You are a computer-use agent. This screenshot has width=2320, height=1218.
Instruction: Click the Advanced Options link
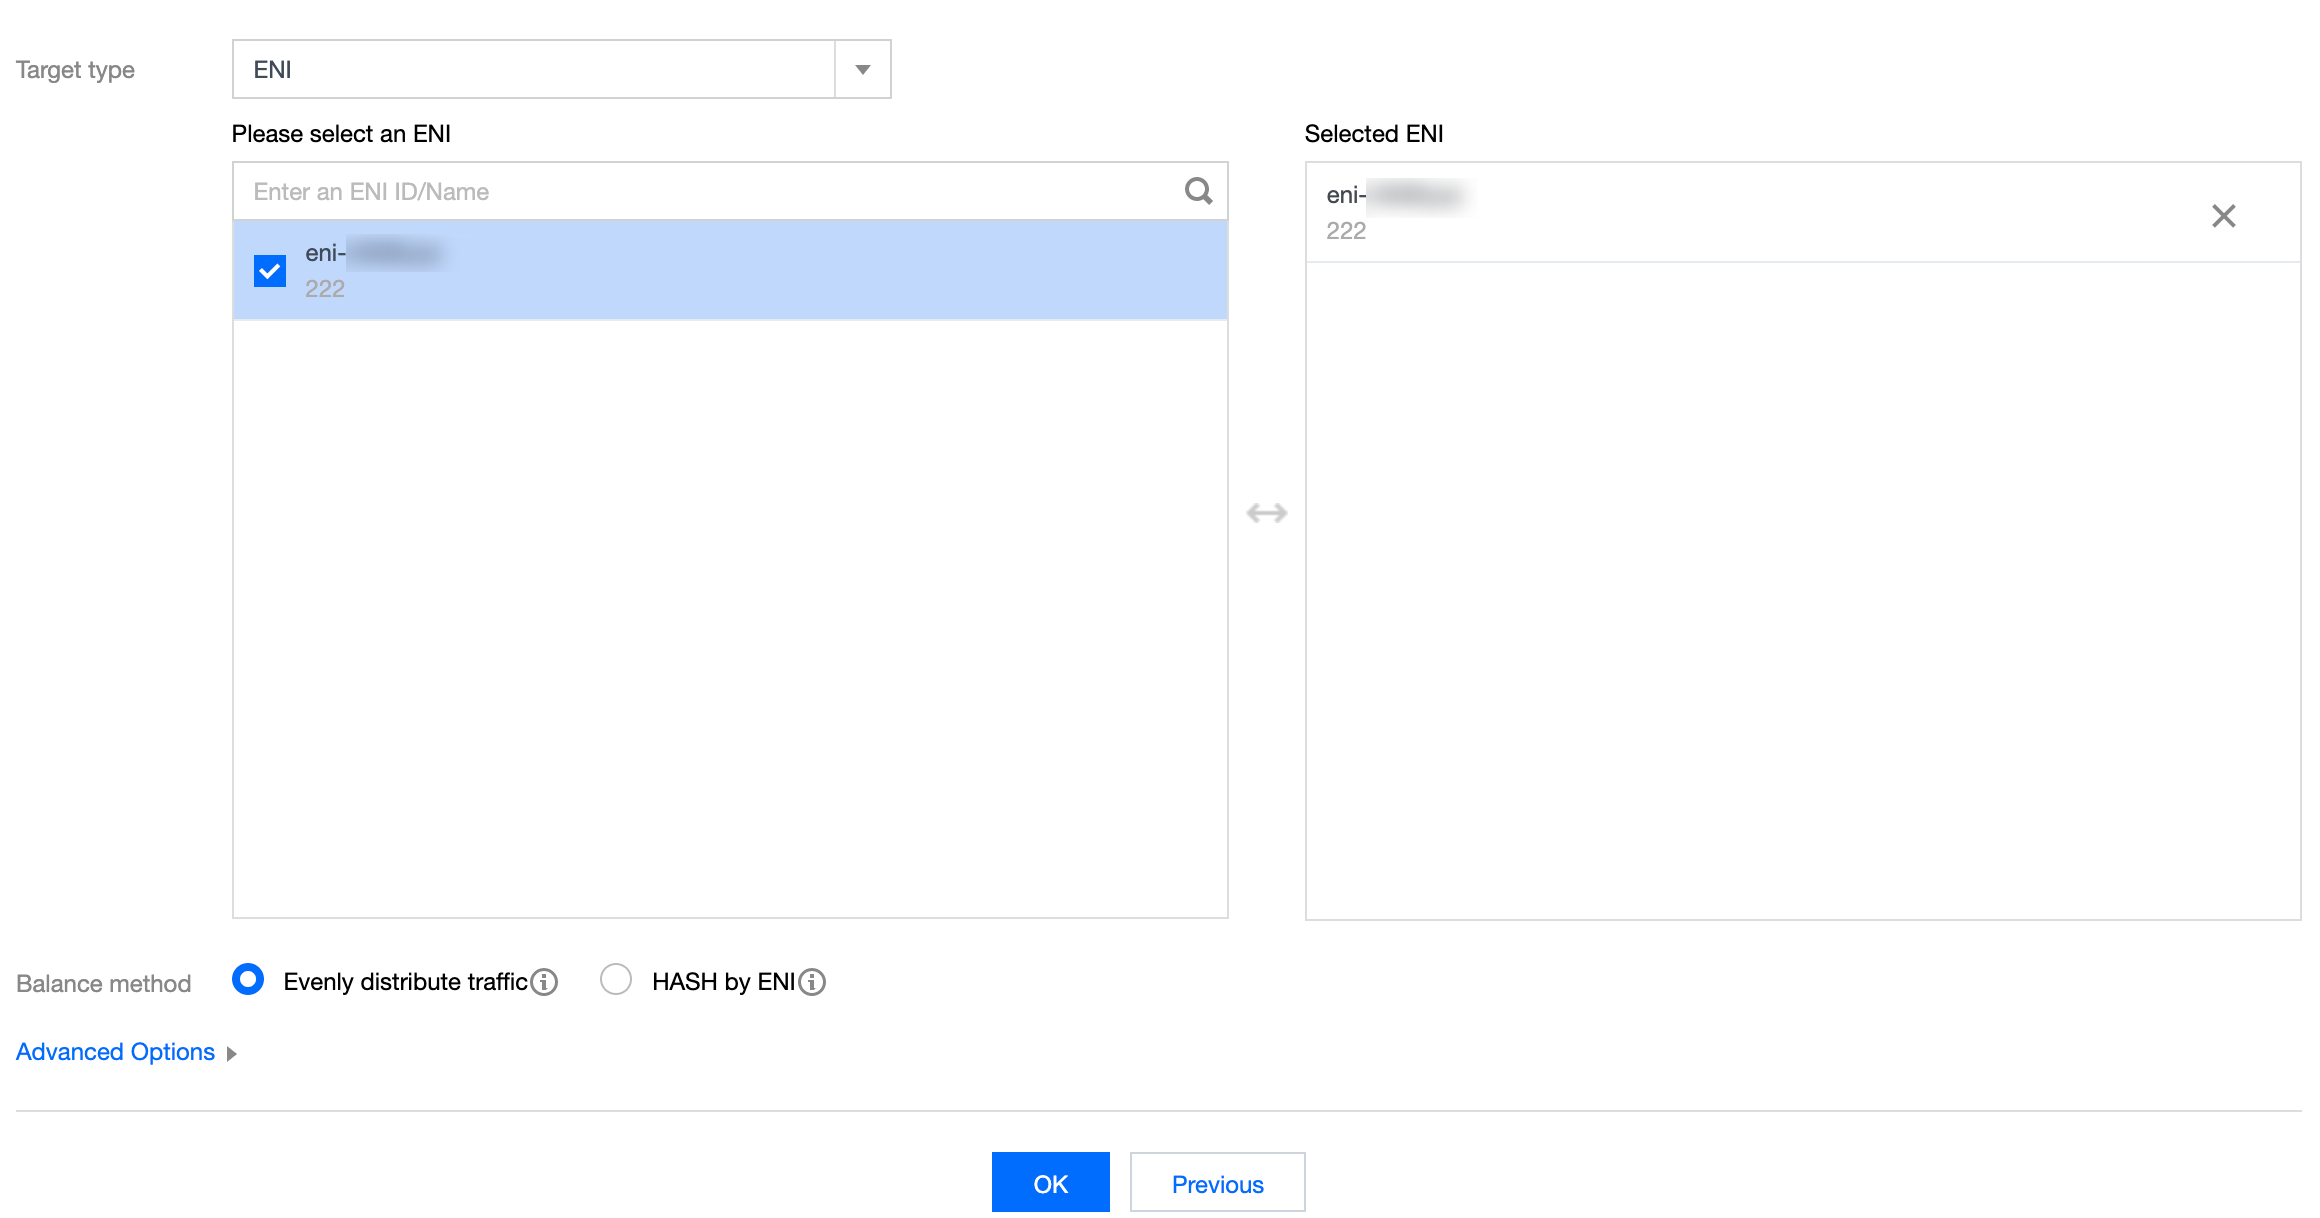(115, 1052)
